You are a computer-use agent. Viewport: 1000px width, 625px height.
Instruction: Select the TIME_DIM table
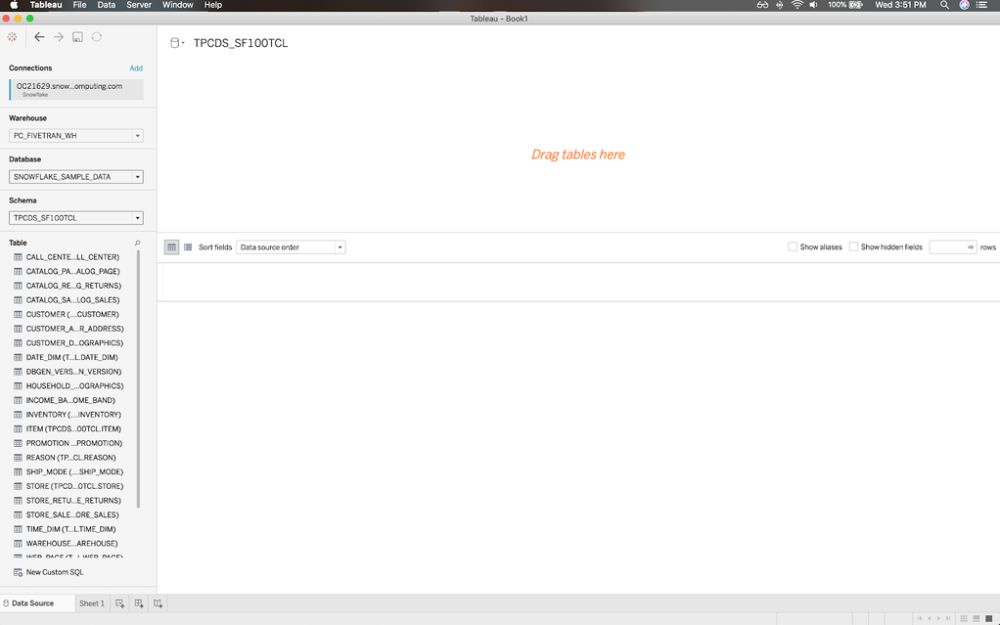[71, 529]
